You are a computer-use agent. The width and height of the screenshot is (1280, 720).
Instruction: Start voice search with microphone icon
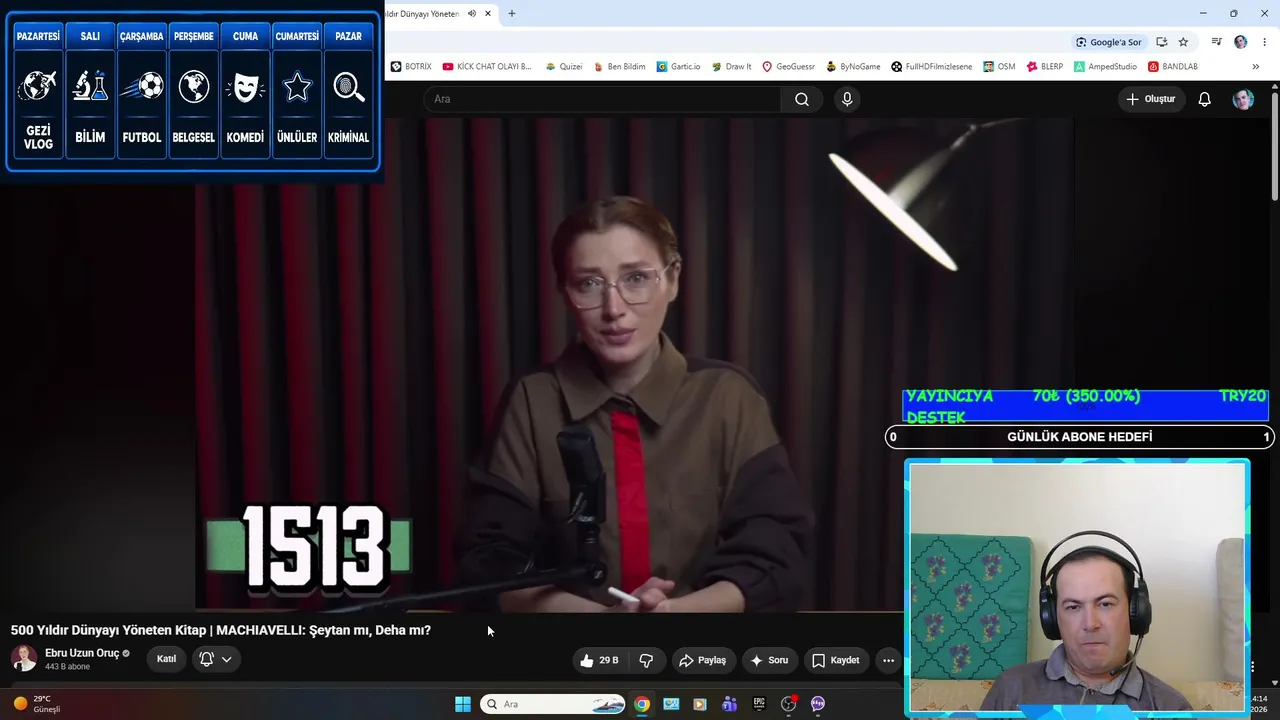click(x=847, y=99)
